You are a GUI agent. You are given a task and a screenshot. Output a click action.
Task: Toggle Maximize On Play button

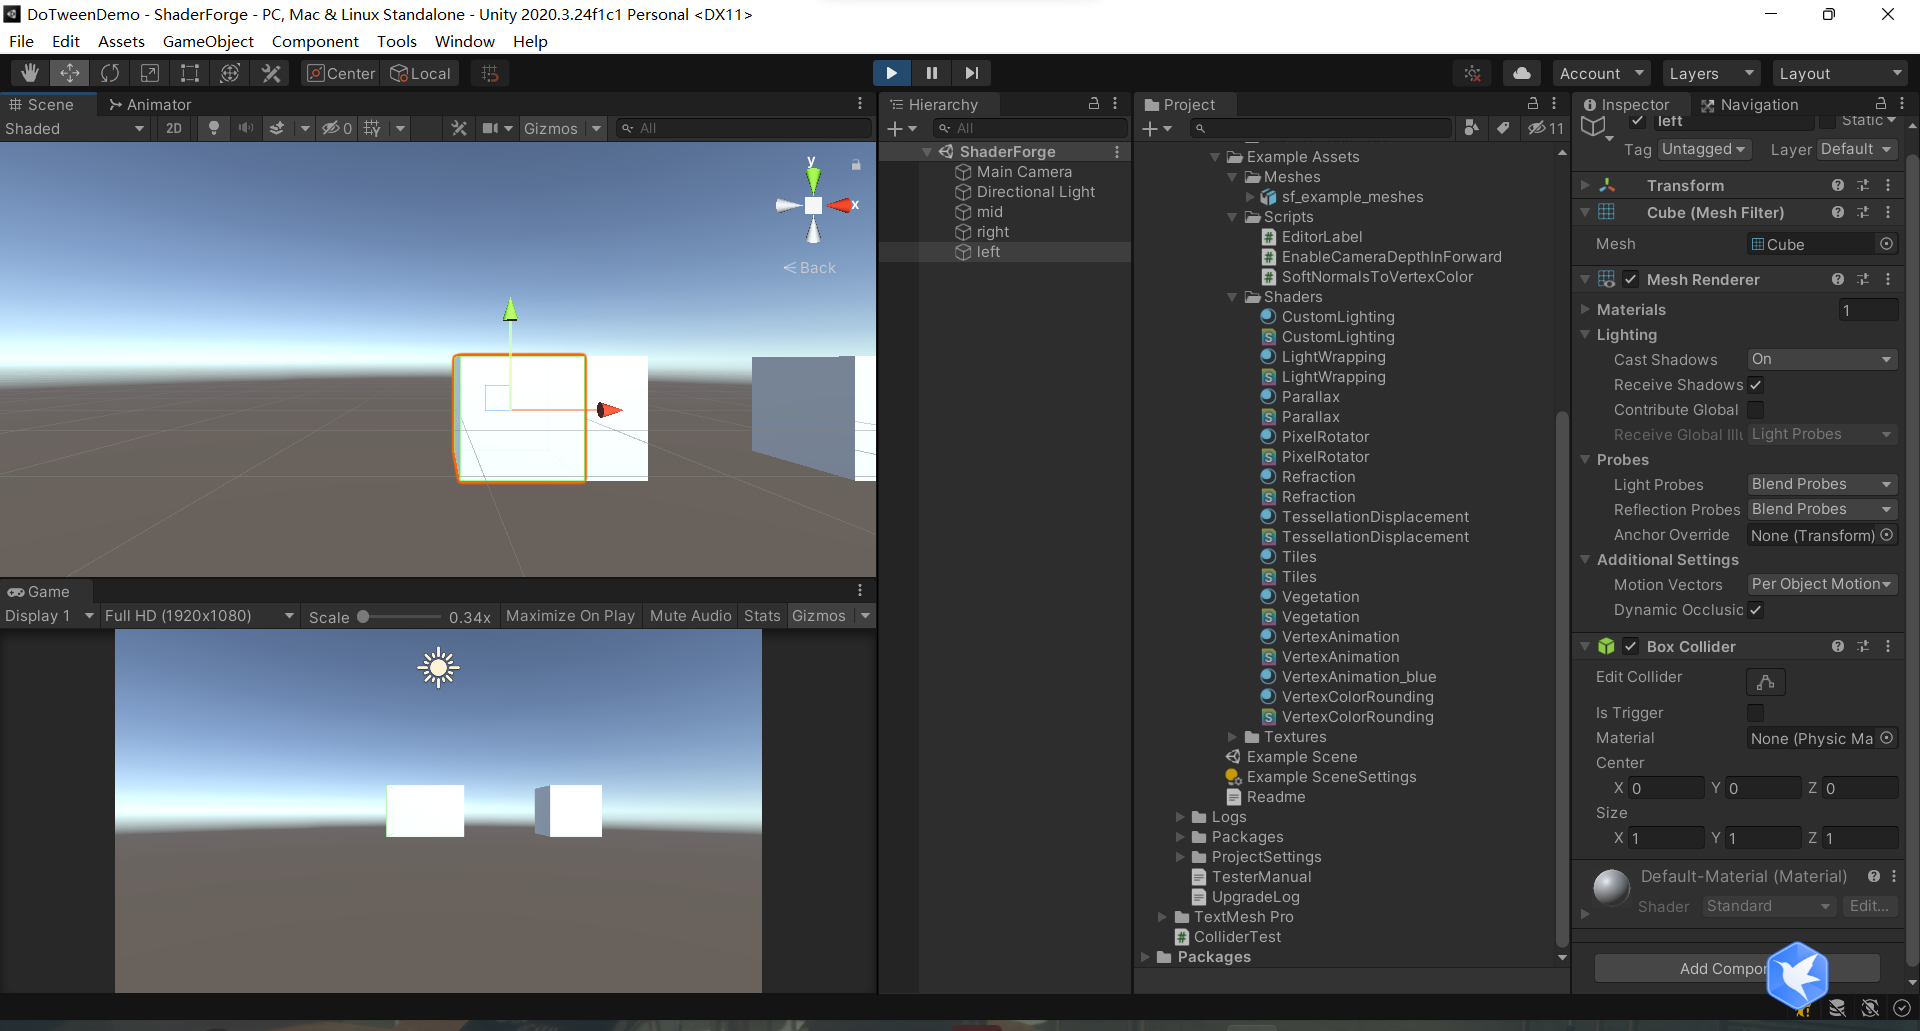point(570,616)
